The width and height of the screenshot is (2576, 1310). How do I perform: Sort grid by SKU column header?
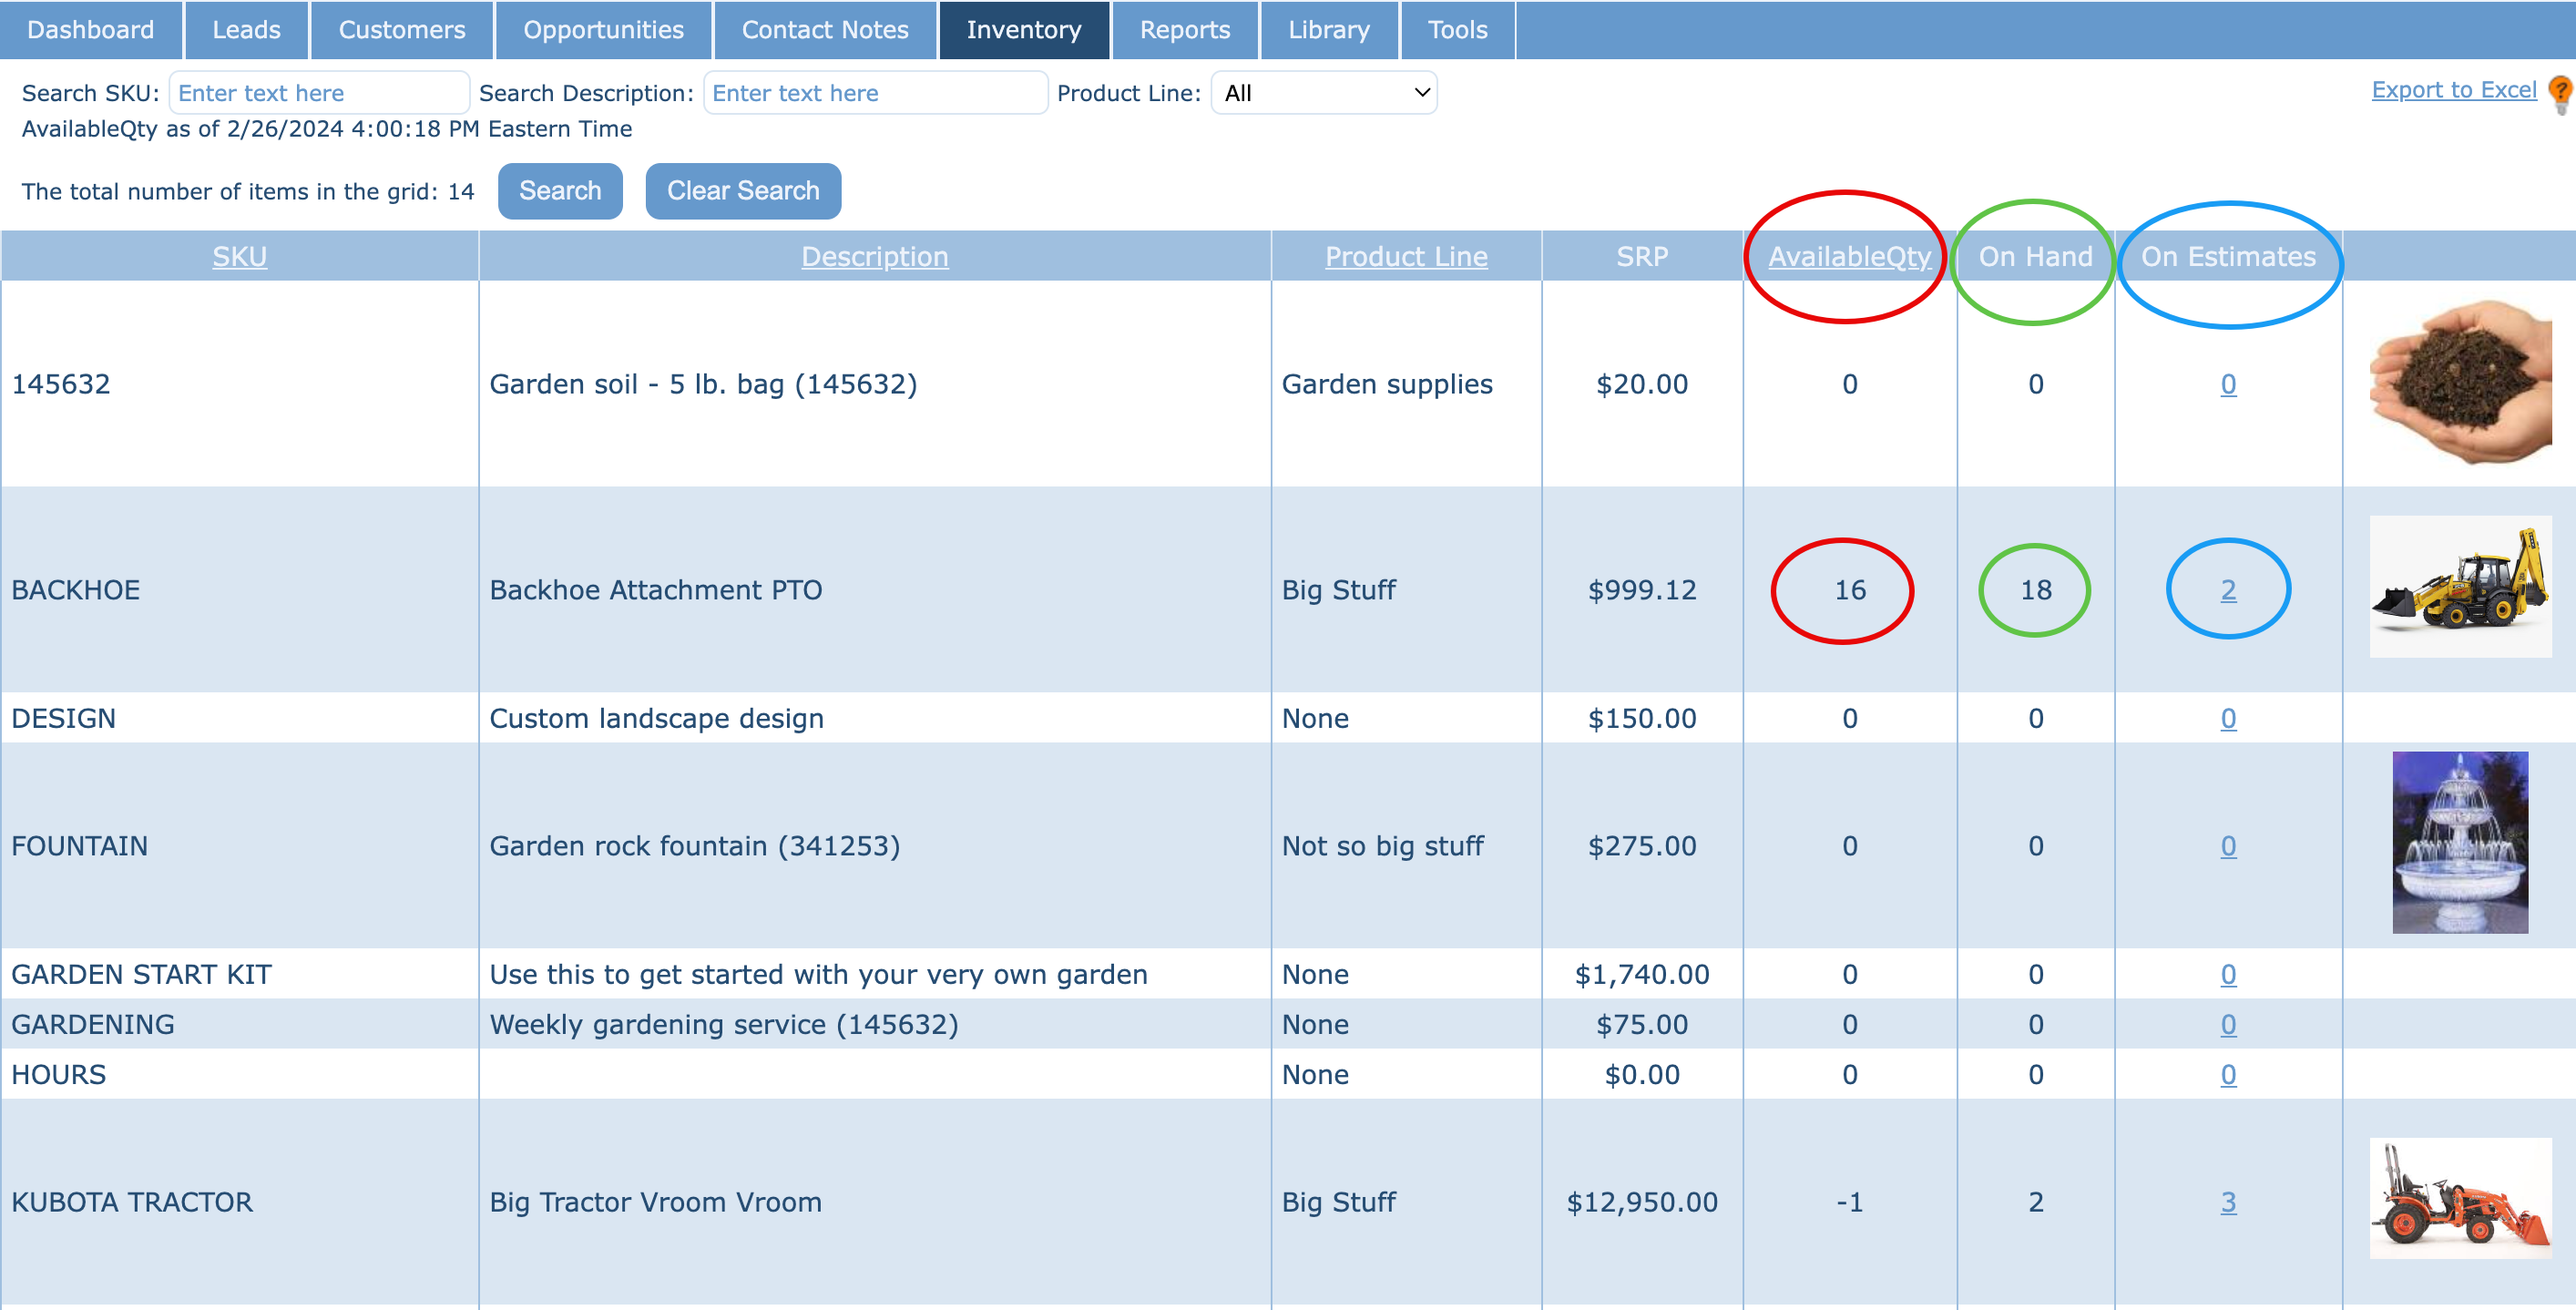(239, 257)
